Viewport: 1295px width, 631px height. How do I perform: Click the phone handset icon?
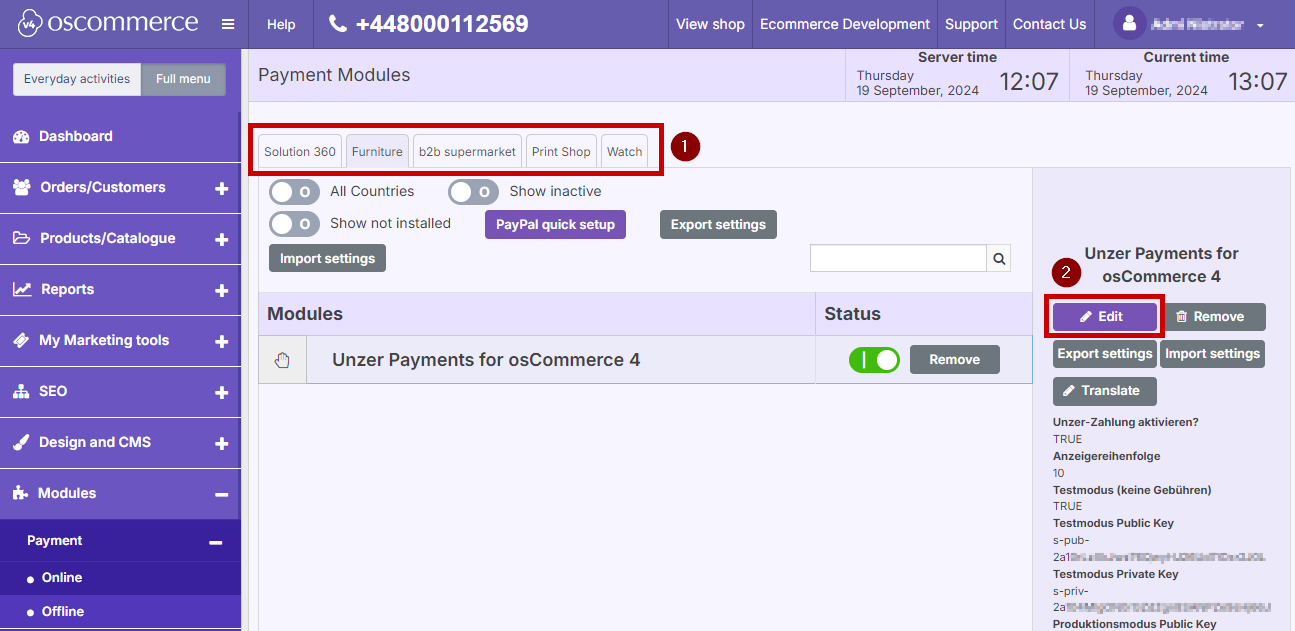click(338, 24)
